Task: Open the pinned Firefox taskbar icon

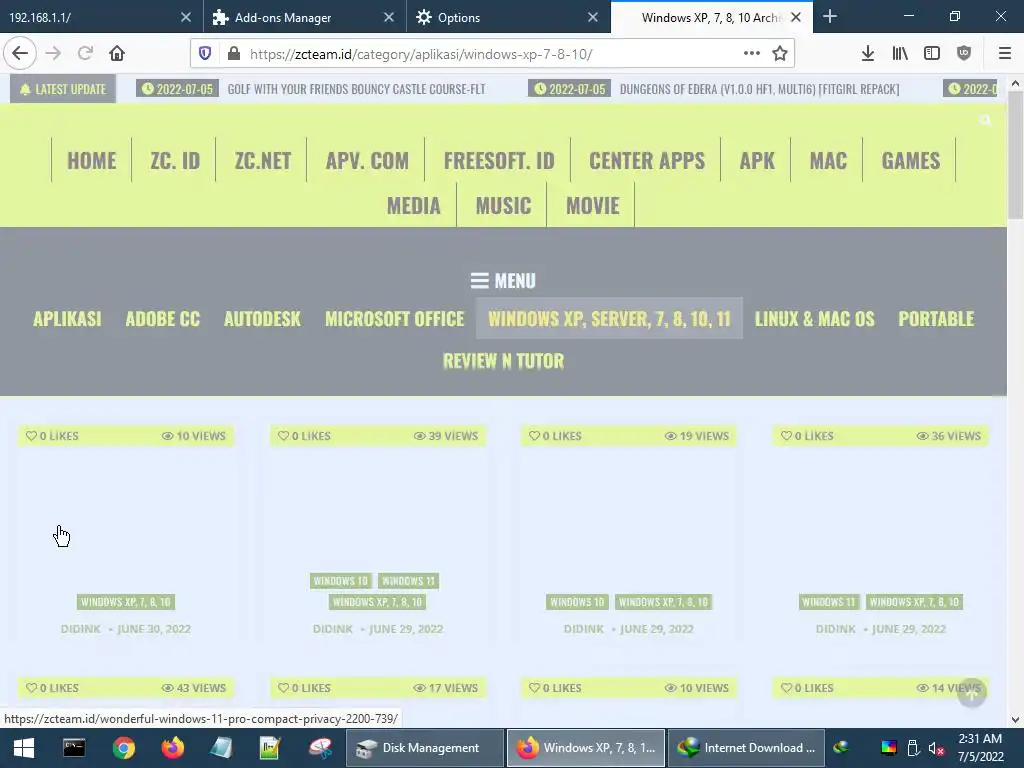Action: point(173,748)
